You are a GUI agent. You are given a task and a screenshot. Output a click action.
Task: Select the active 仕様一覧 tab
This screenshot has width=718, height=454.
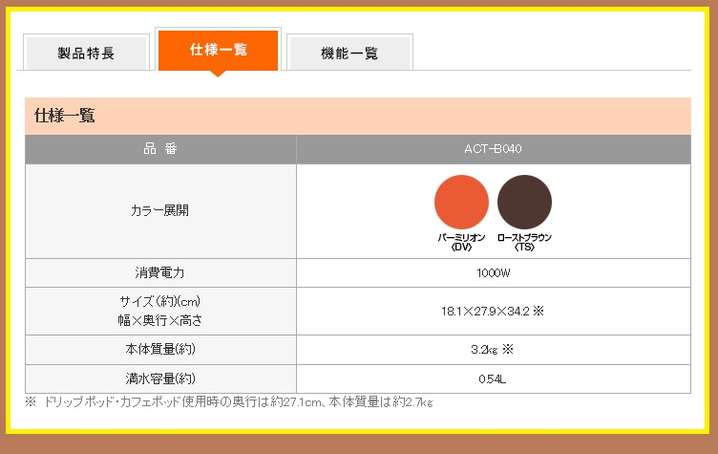click(x=218, y=50)
